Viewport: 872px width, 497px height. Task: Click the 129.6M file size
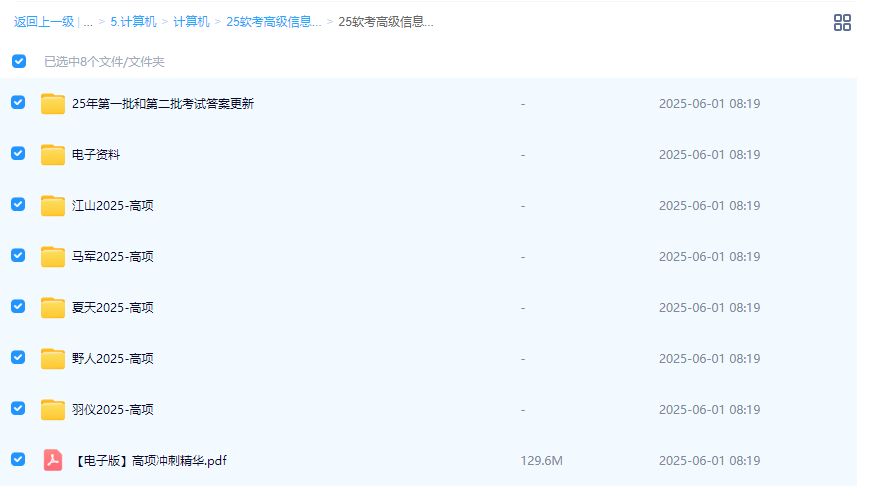[x=542, y=461]
